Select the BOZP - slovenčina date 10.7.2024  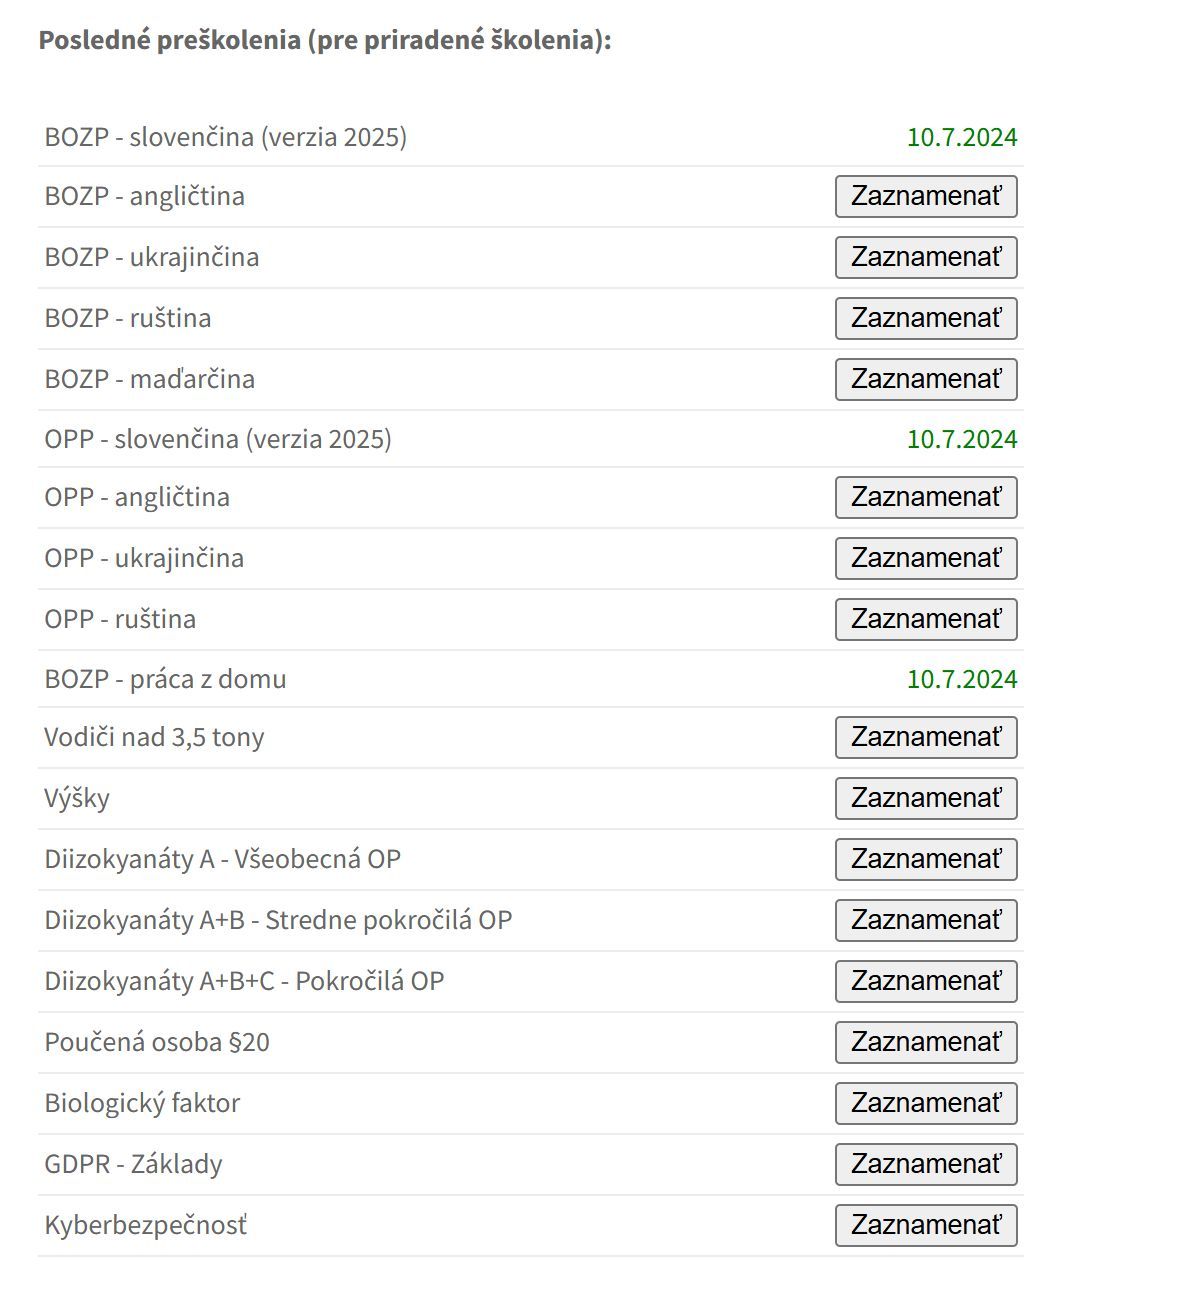click(x=962, y=138)
